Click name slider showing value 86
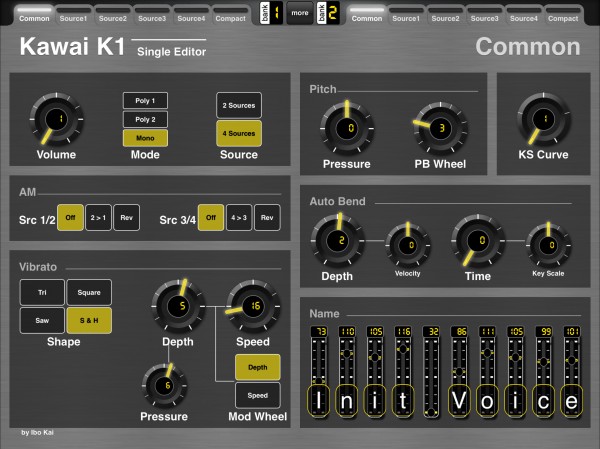Viewport: 600px width, 449px height. pyautogui.click(x=459, y=371)
